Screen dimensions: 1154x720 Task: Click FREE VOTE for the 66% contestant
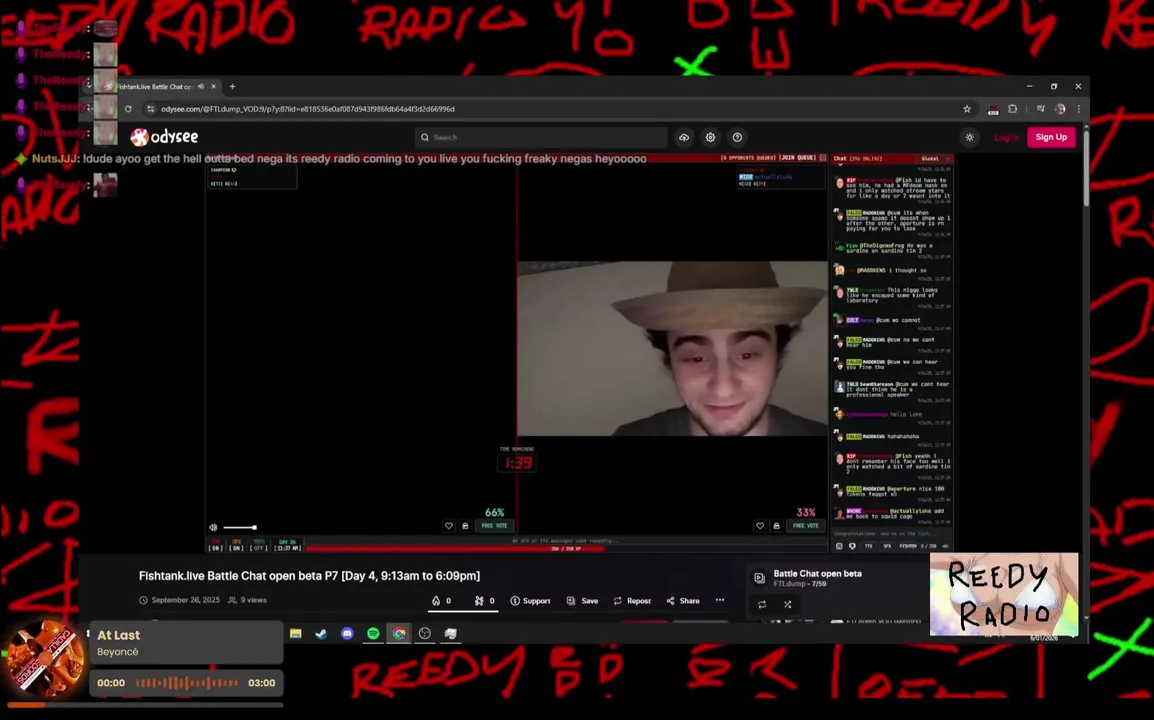[x=495, y=526]
